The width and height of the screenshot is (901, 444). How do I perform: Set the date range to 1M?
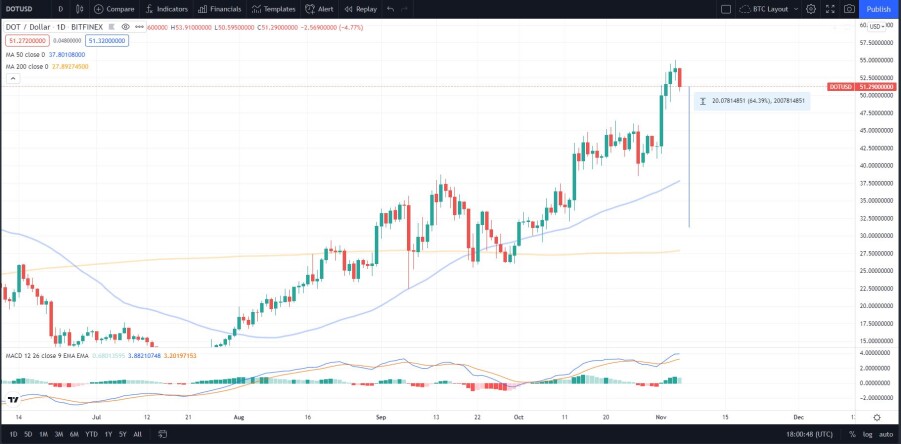43,434
